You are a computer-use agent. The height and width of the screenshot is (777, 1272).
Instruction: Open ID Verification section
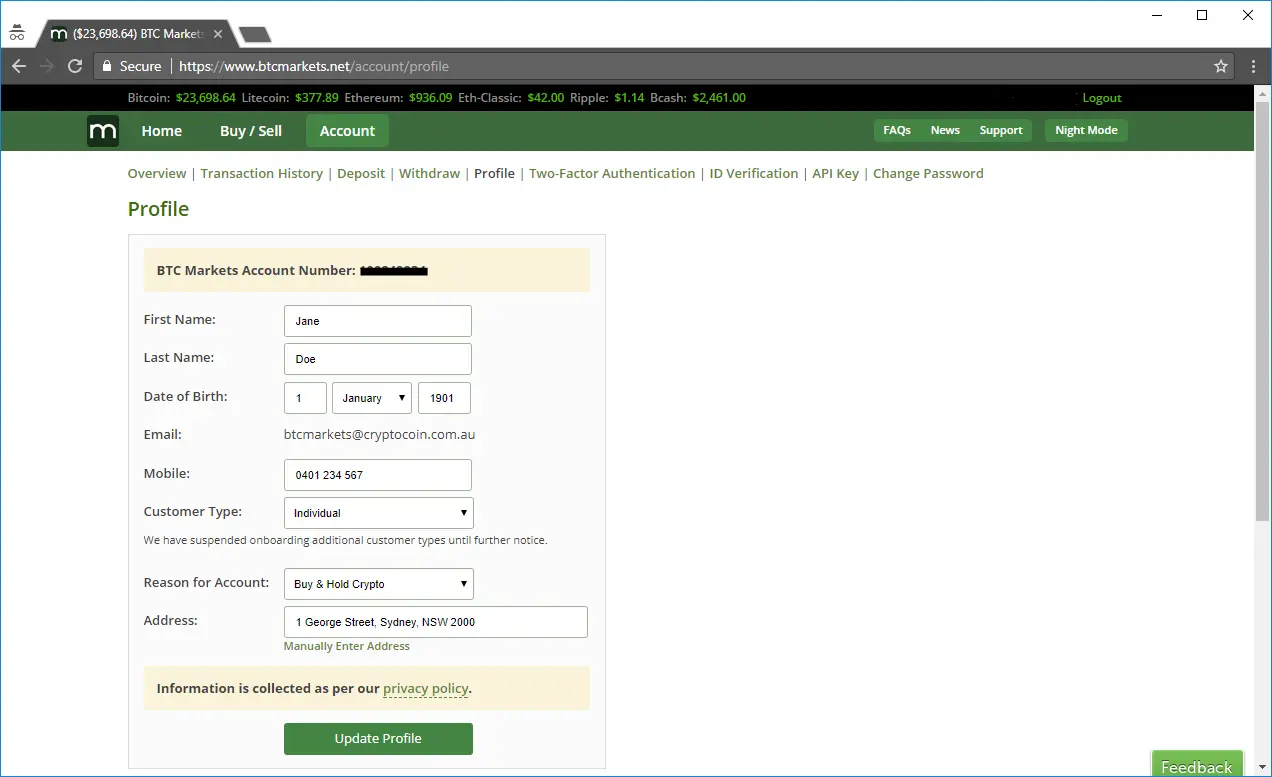754,173
